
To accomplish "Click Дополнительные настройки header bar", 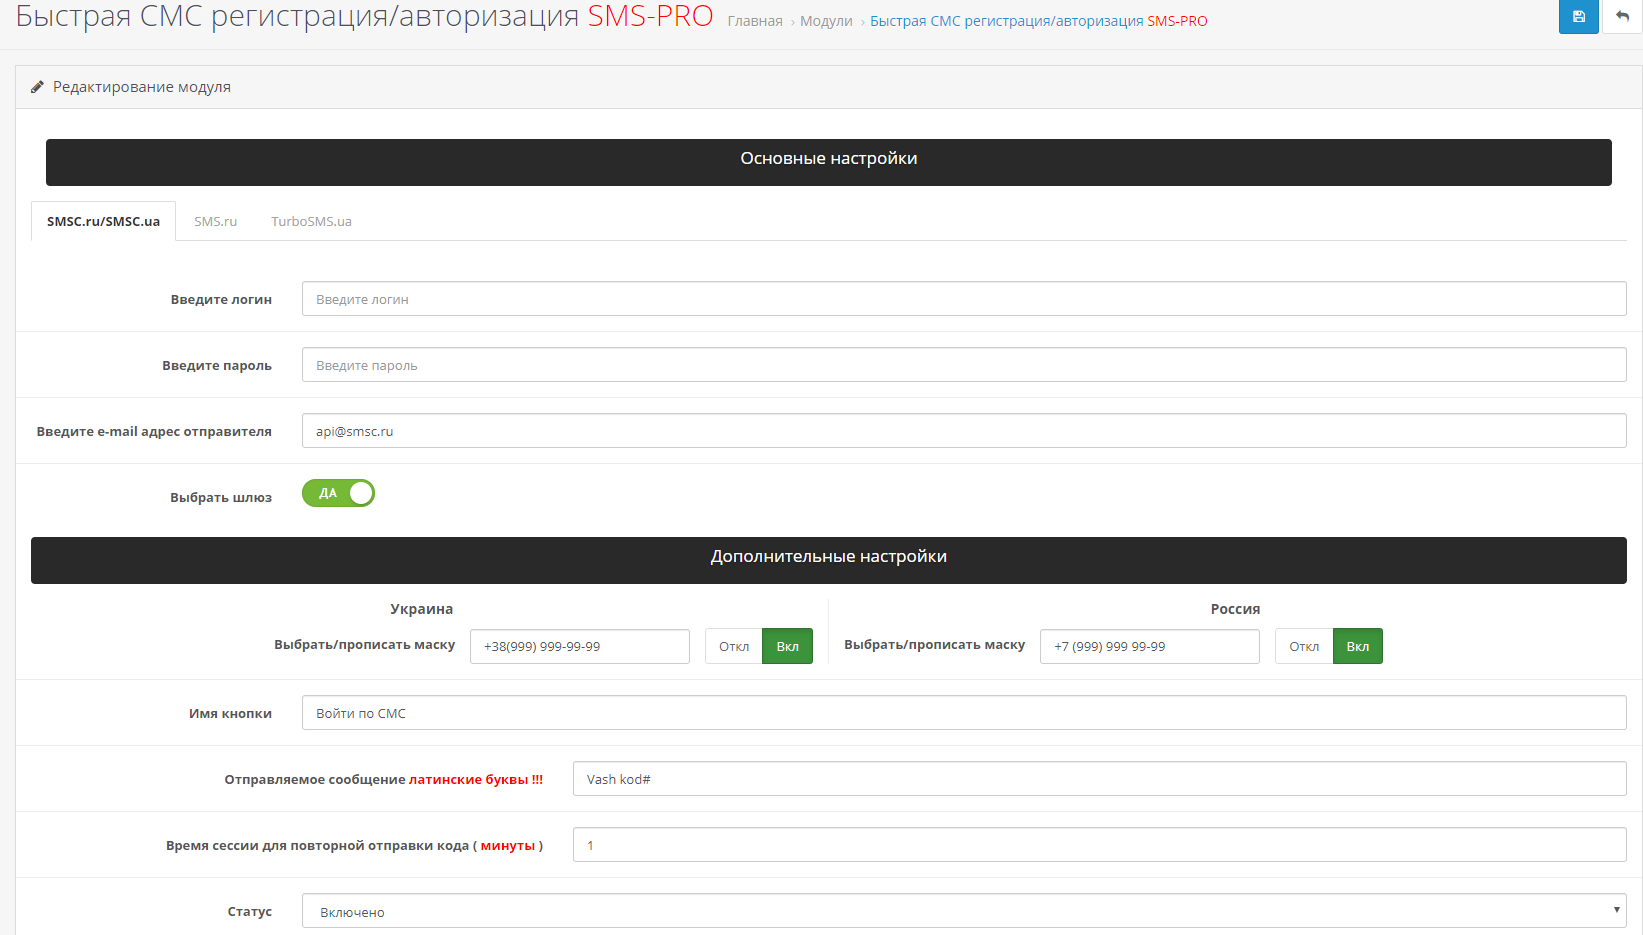I will [x=829, y=560].
